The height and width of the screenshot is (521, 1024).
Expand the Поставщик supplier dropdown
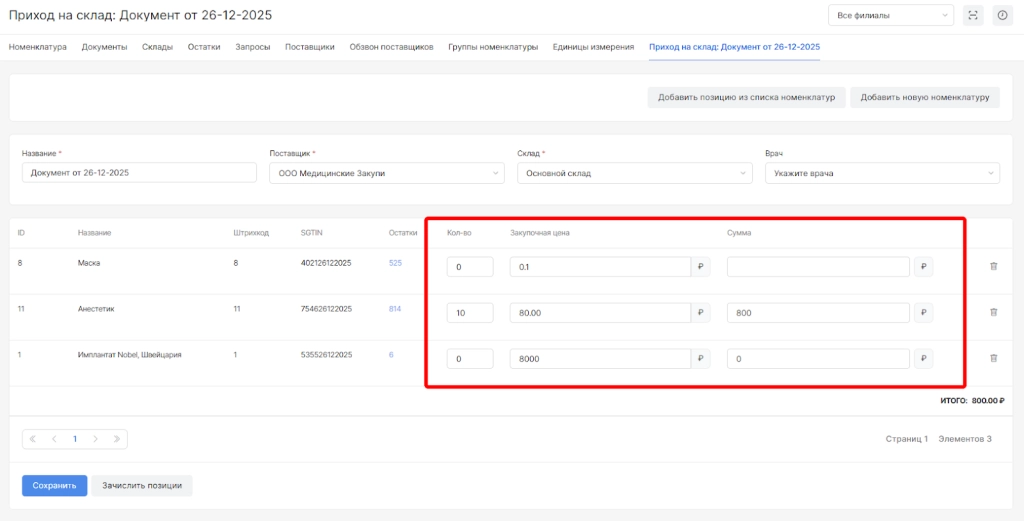tap(386, 173)
